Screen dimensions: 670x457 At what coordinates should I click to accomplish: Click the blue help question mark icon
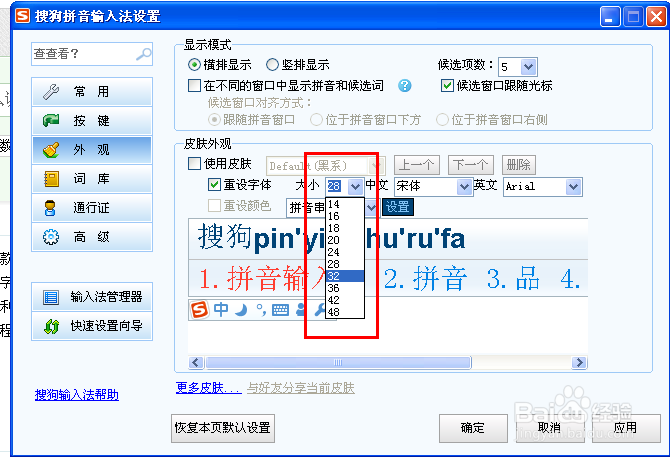tap(405, 86)
